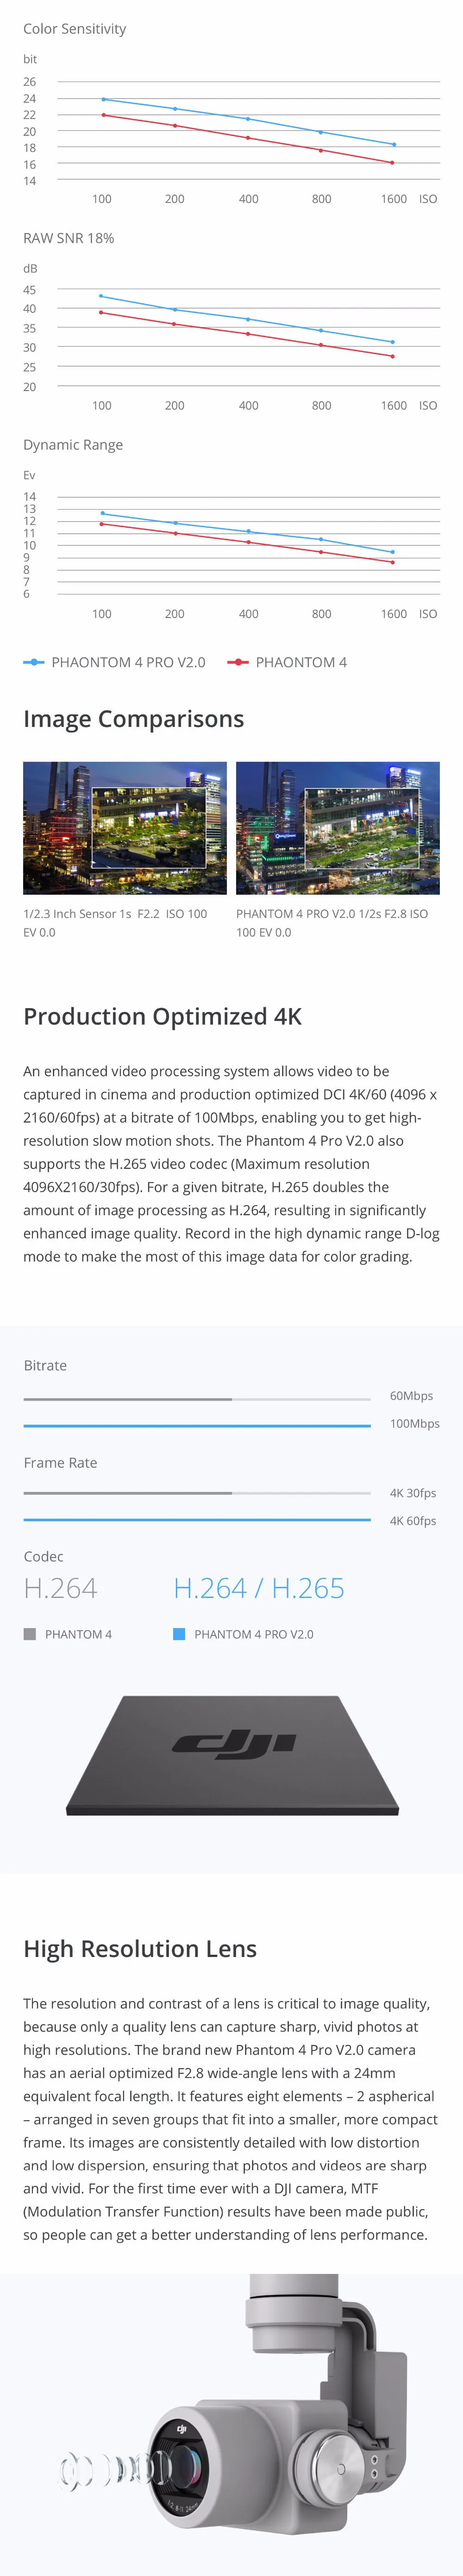The width and height of the screenshot is (463, 2576).
Task: Click the Production Optimized 4K heading
Action: [163, 1016]
